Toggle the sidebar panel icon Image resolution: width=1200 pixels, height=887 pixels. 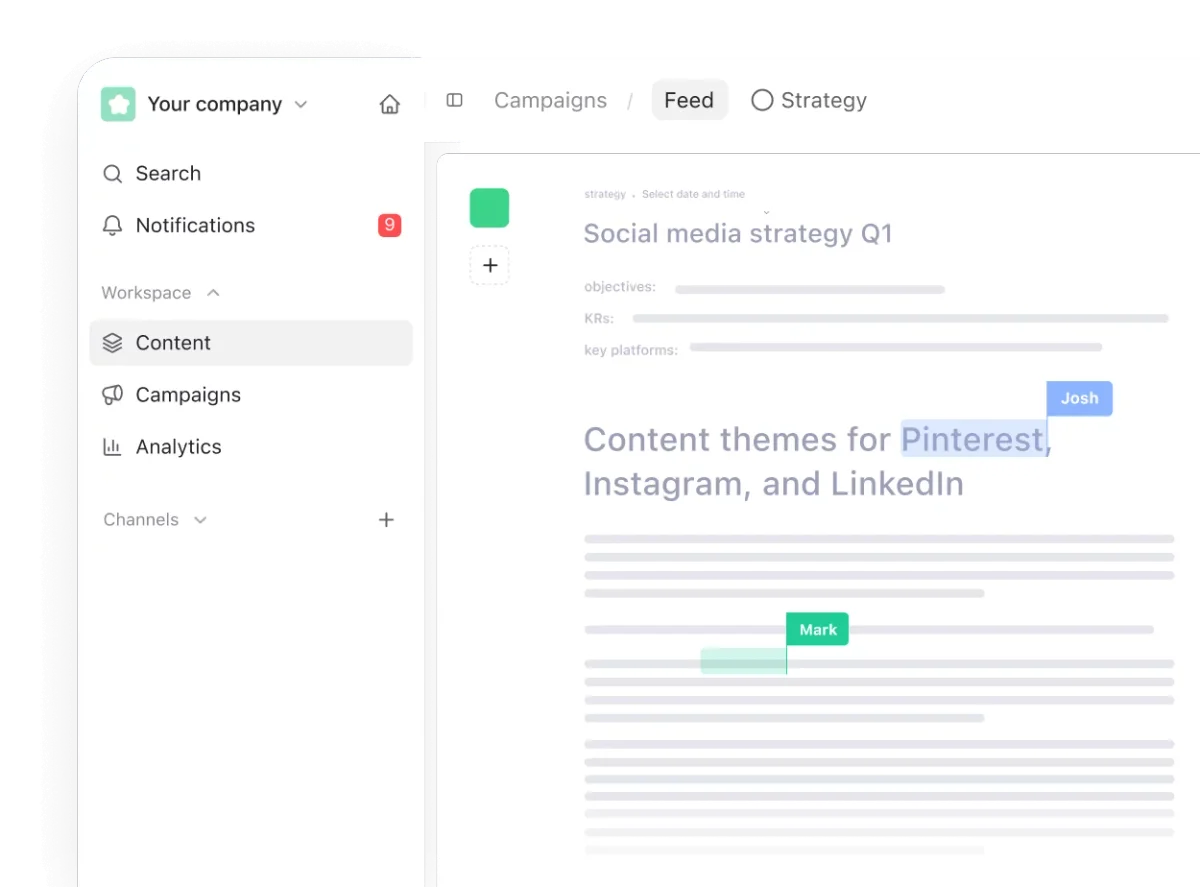(x=454, y=100)
